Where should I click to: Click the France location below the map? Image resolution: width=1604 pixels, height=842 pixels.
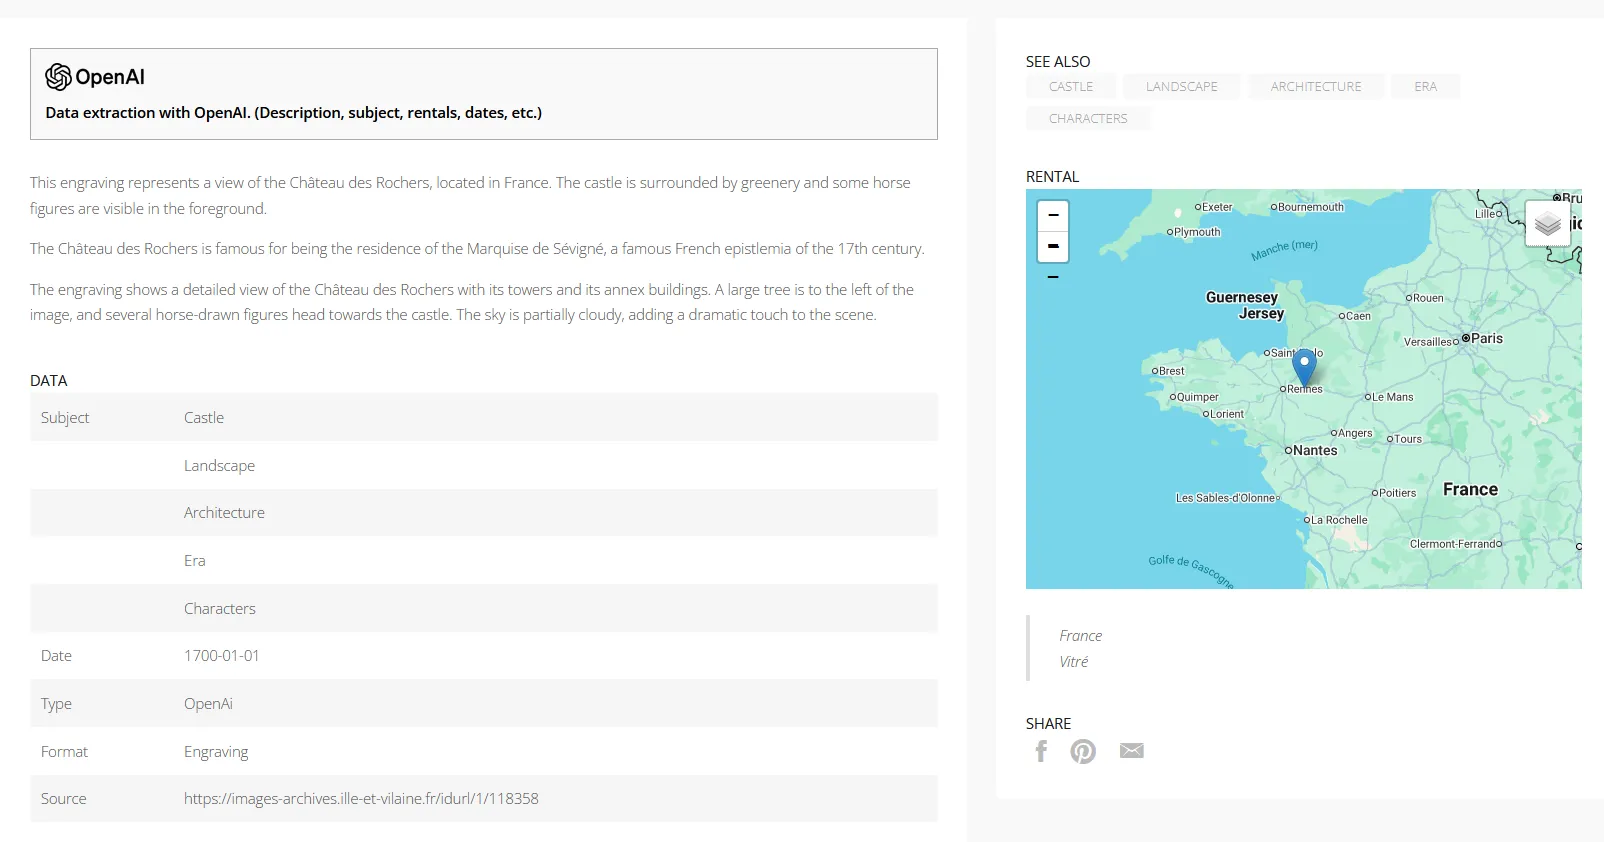click(x=1080, y=636)
